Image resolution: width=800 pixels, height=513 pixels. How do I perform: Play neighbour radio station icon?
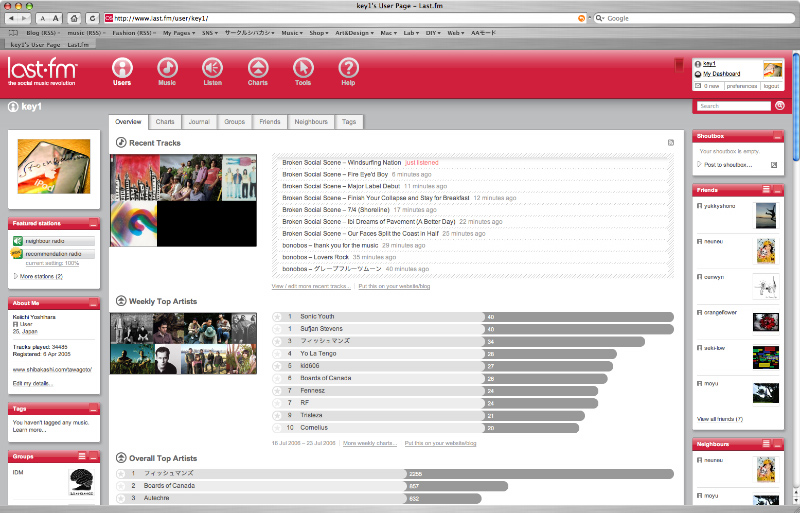coord(17,241)
